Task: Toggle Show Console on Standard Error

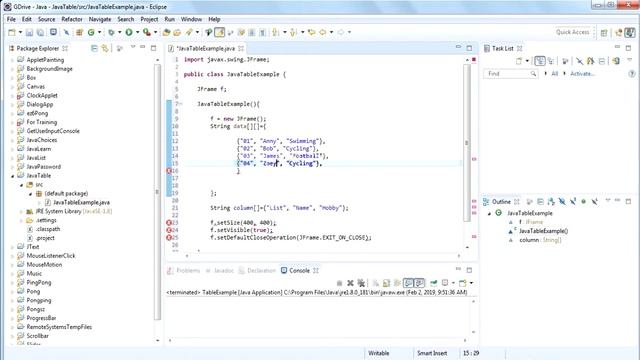Action: 419,283
